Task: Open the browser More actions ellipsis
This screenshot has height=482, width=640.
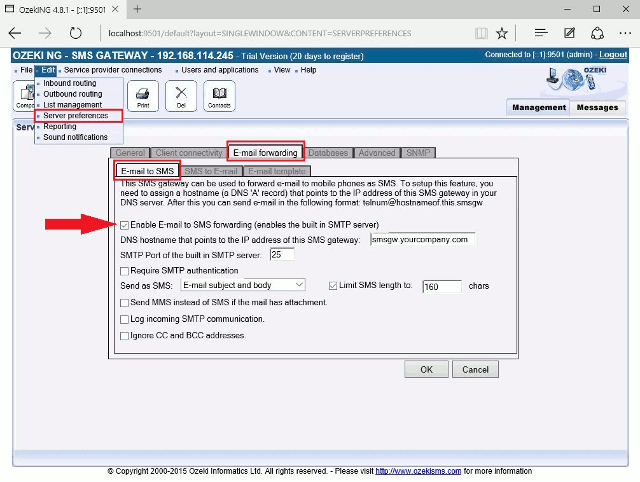Action: tap(625, 33)
